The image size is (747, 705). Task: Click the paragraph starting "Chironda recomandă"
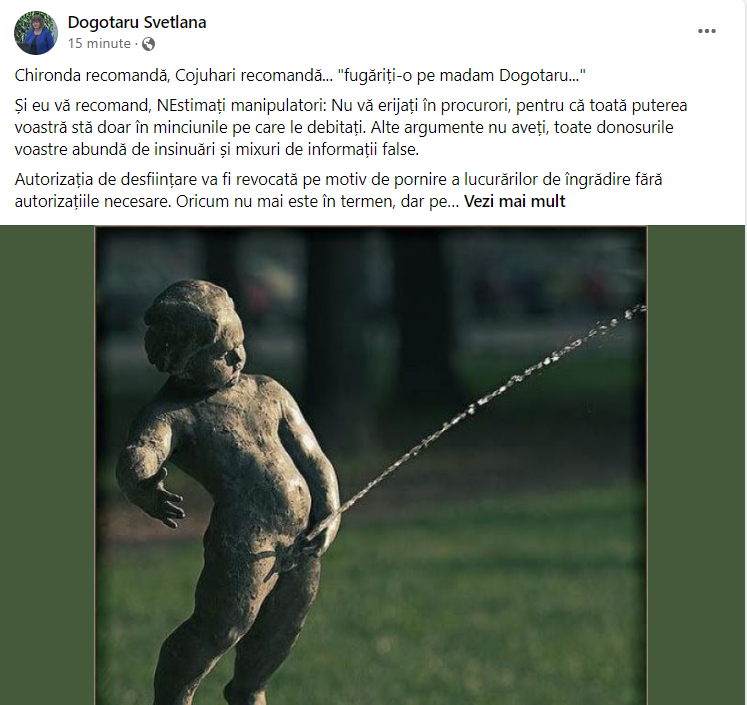tap(300, 76)
